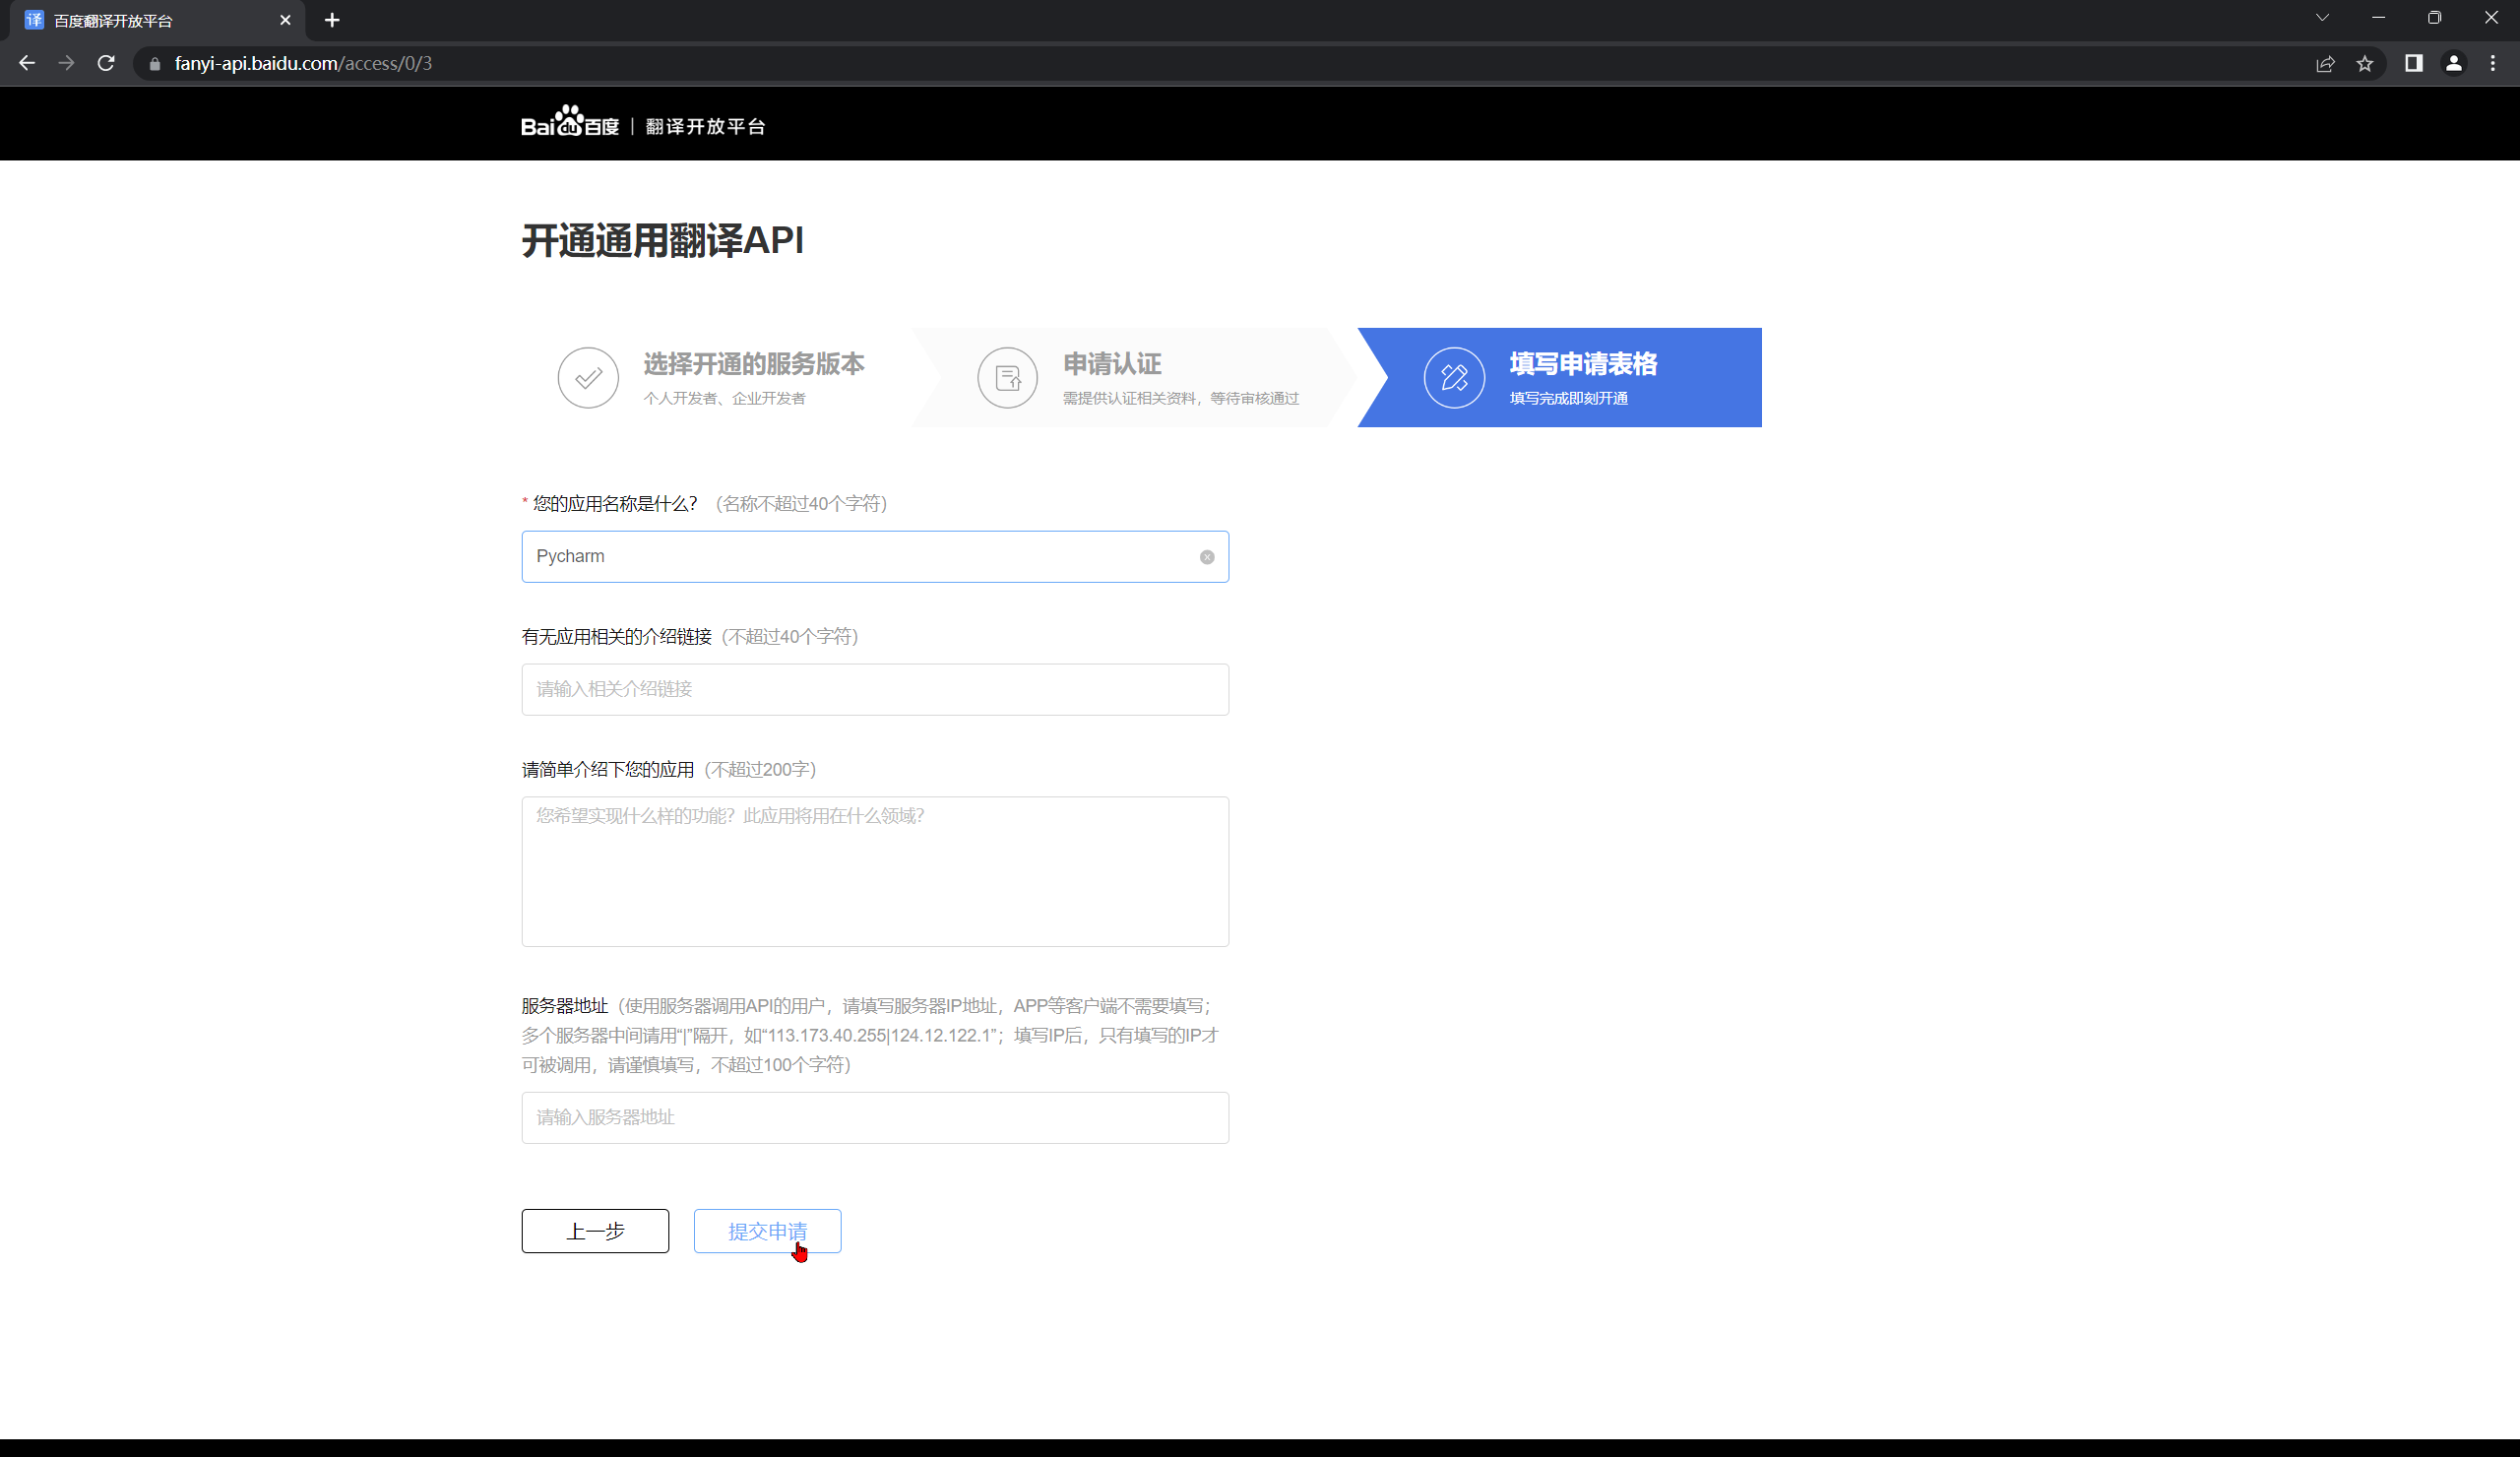Click the 提交申请 submit button

(767, 1231)
